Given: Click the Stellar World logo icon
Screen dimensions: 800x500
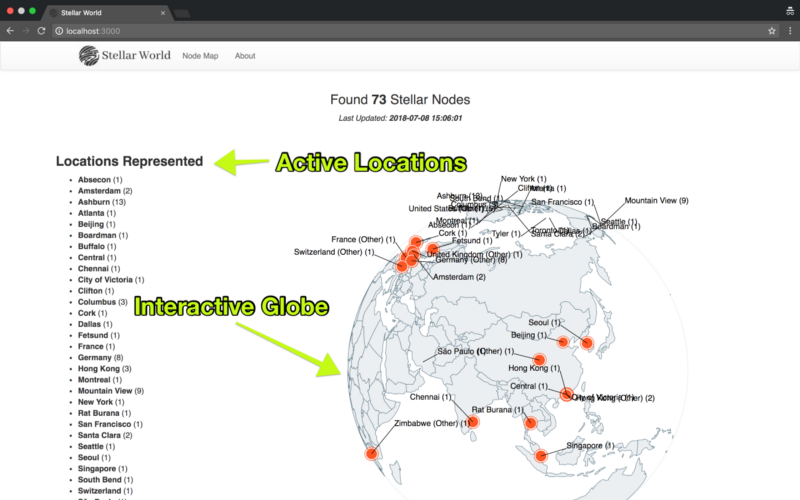Looking at the screenshot, I should click(x=89, y=56).
